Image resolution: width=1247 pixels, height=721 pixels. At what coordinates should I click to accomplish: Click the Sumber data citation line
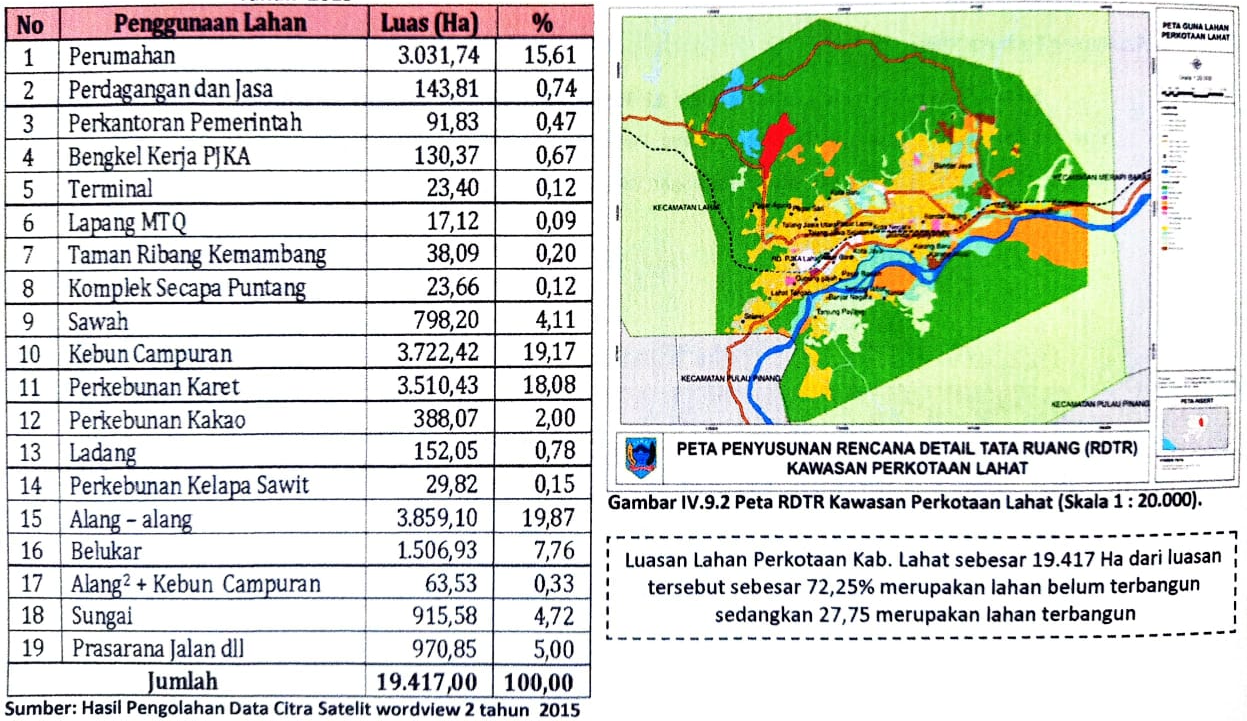tap(292, 709)
